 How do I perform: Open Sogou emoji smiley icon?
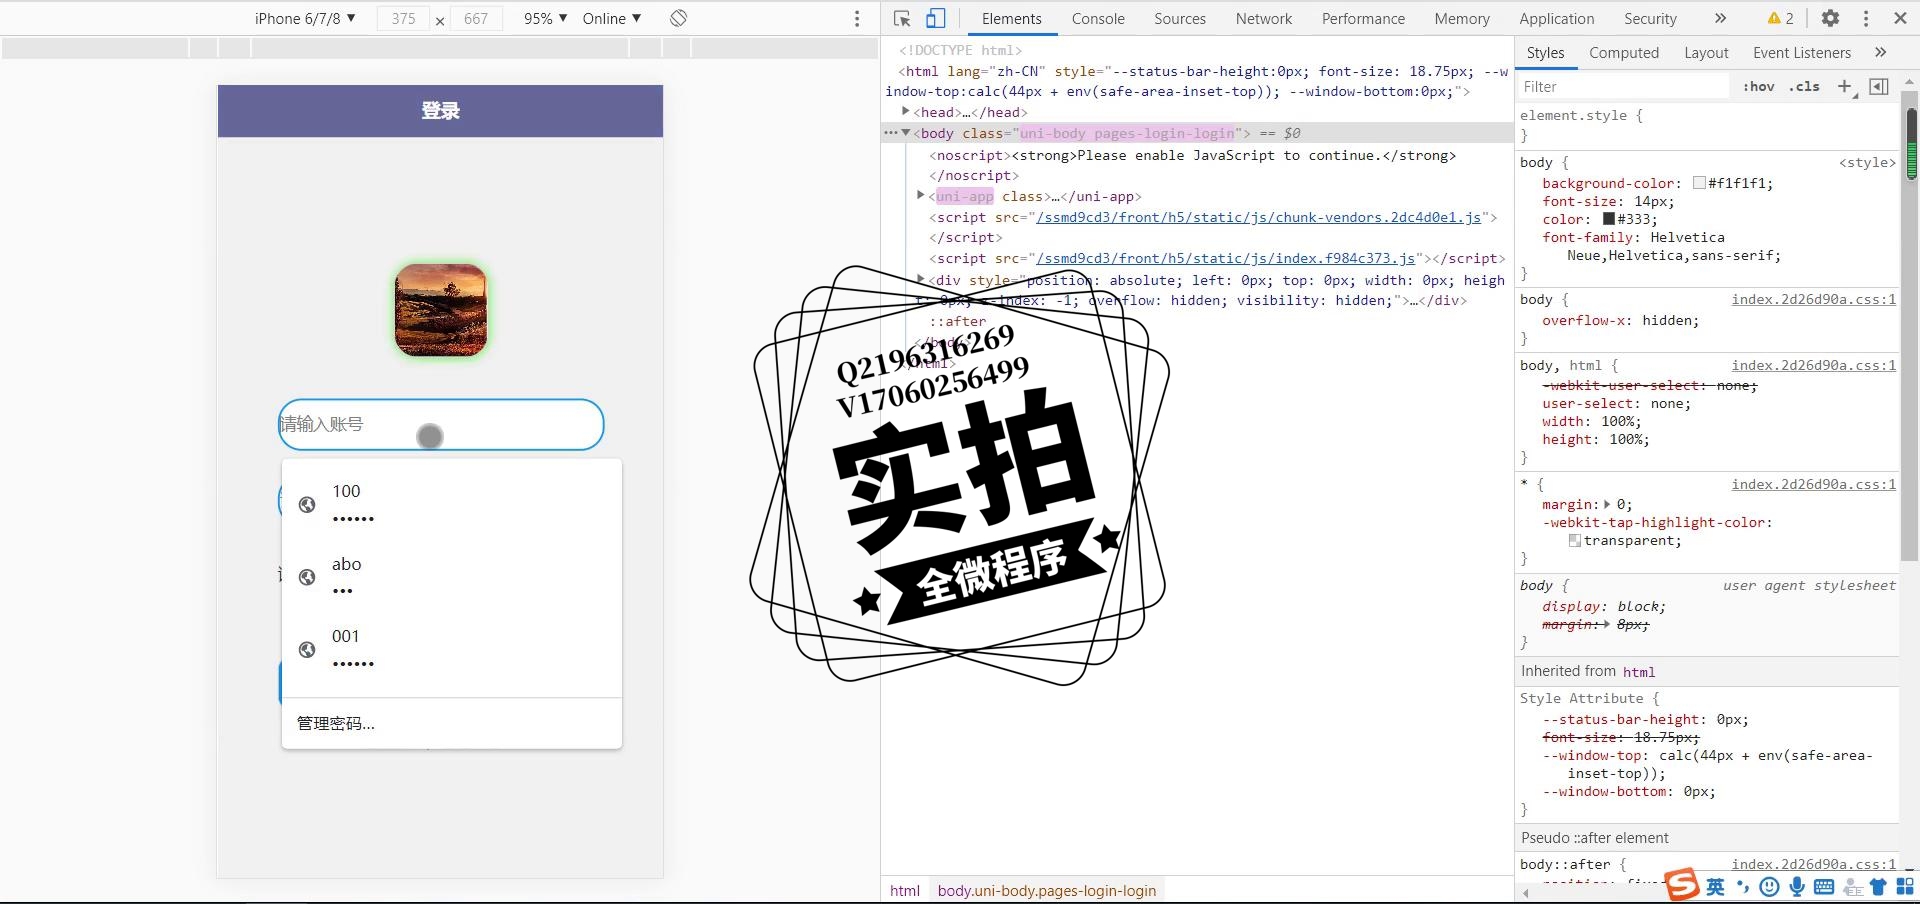pos(1769,887)
